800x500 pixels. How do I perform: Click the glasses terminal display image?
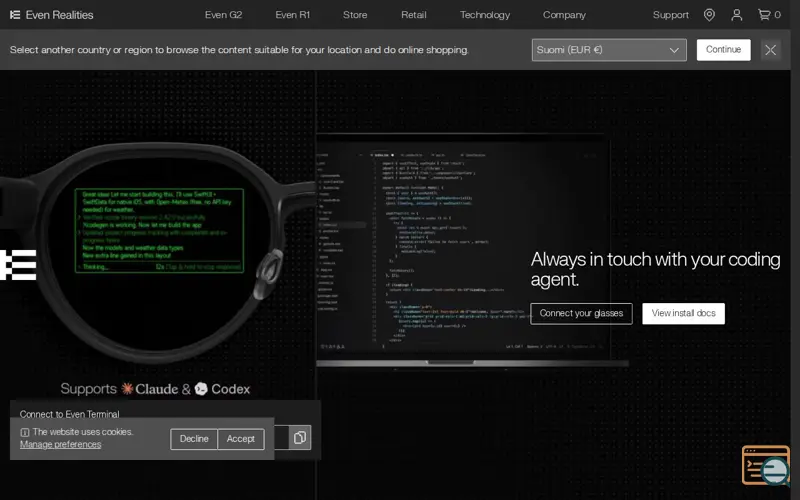(159, 231)
